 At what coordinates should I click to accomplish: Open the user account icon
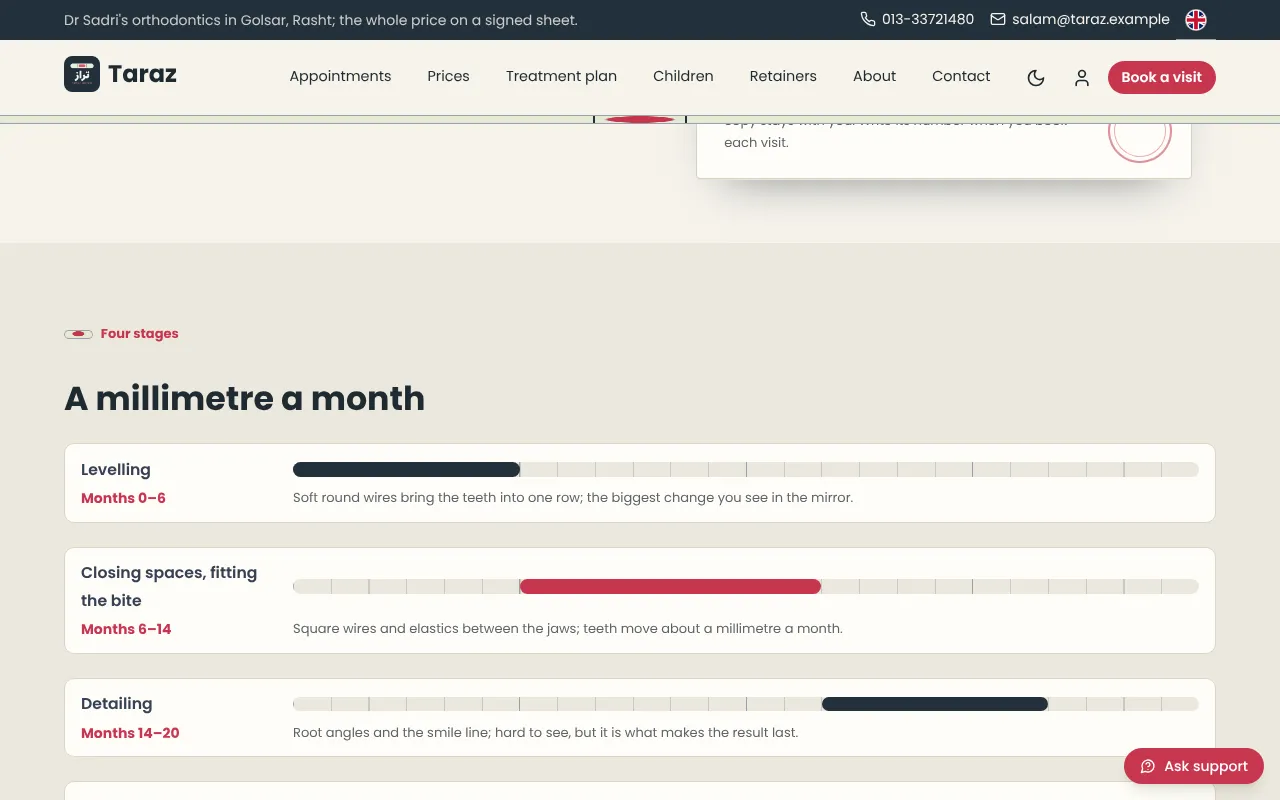1082,78
